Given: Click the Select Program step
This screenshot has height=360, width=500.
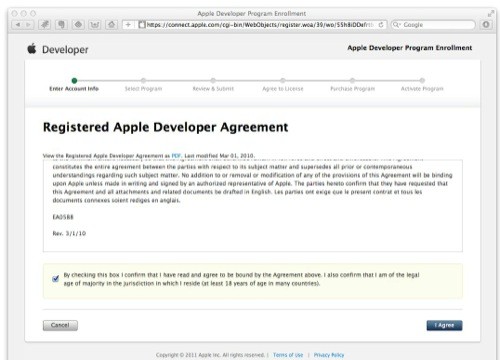Looking at the screenshot, I should (x=143, y=85).
